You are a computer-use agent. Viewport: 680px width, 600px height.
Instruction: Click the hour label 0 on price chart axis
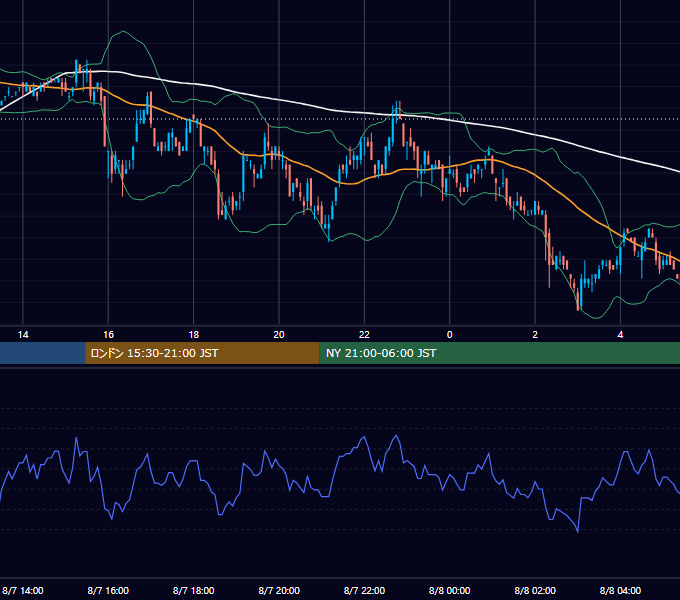tap(450, 334)
